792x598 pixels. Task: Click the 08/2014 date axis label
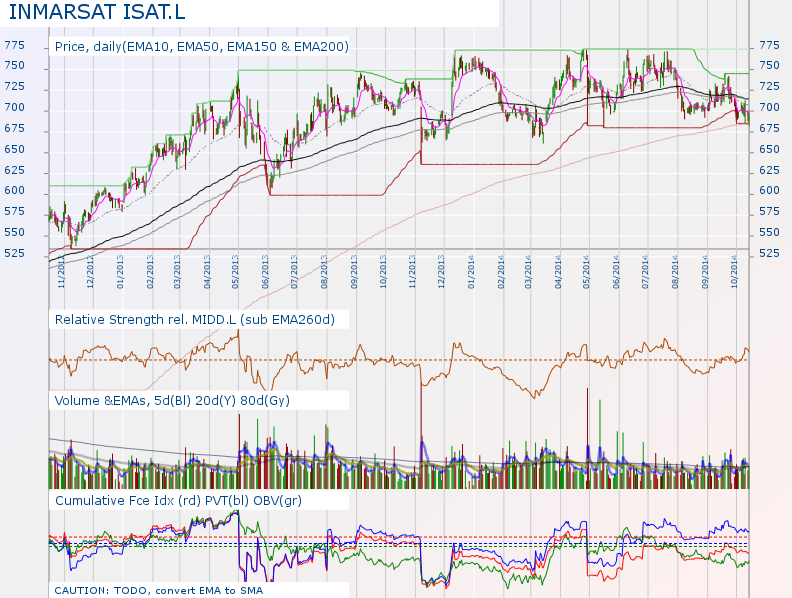tap(675, 272)
